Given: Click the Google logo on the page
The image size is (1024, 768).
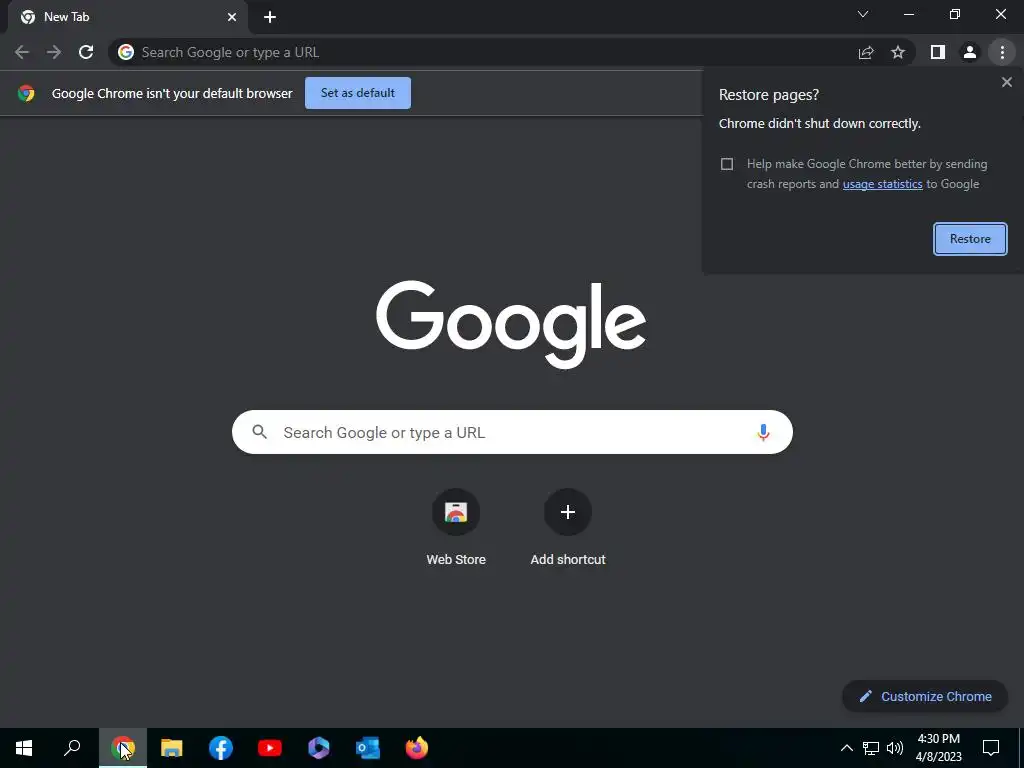Looking at the screenshot, I should point(511,325).
